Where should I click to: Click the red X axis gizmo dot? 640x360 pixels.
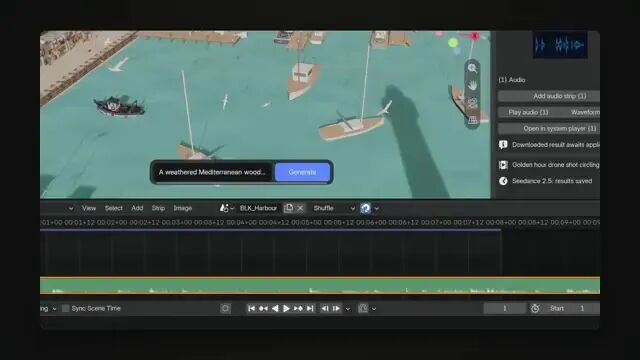click(x=475, y=36)
